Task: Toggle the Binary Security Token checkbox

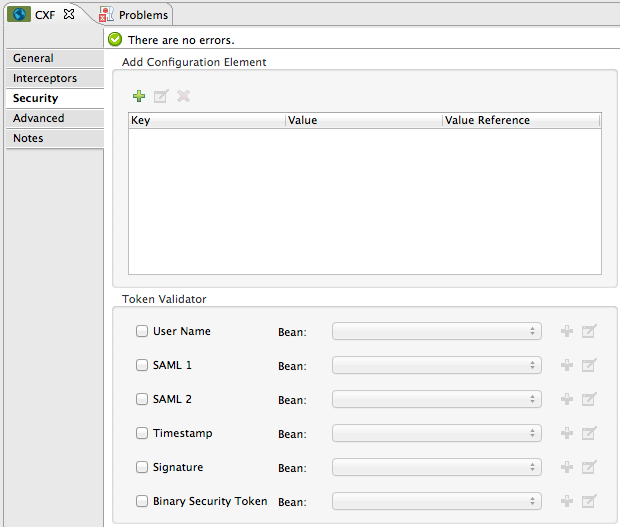Action: [142, 502]
